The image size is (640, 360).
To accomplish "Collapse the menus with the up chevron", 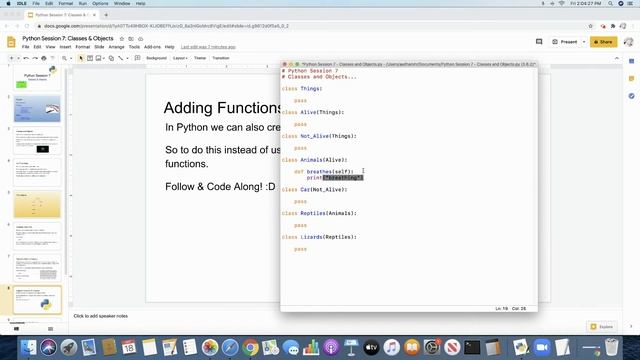I will [616, 58].
